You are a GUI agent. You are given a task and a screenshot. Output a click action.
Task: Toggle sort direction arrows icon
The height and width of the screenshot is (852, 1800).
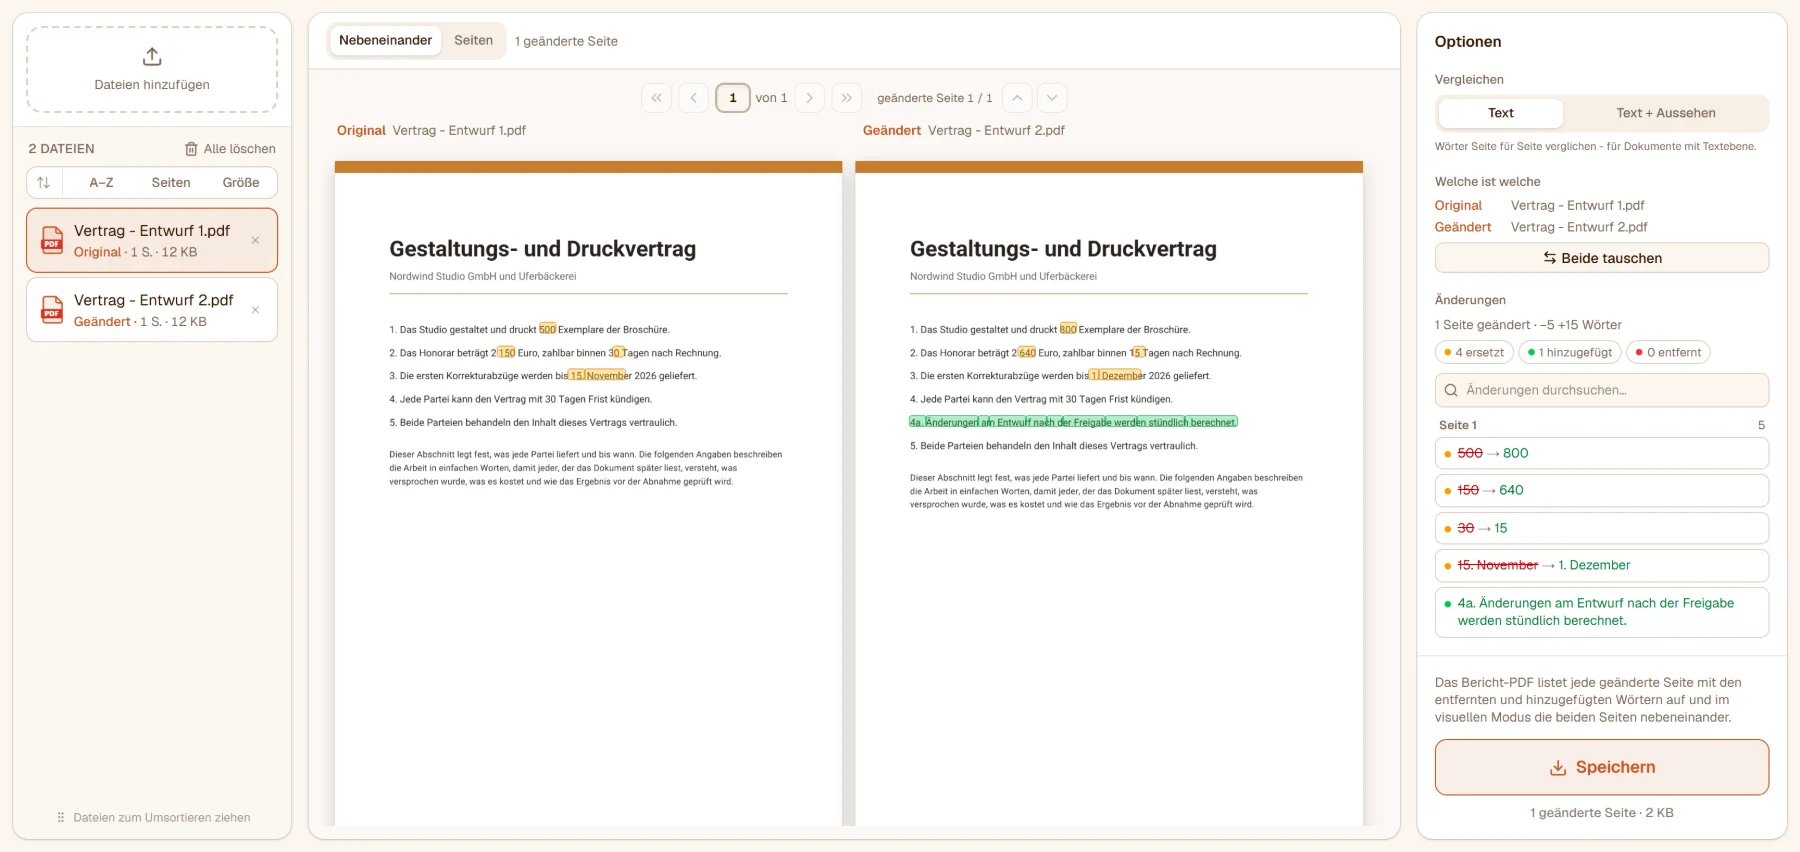[x=43, y=183]
